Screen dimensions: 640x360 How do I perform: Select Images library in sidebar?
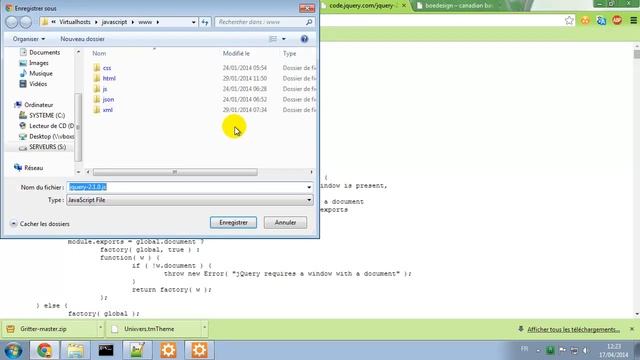coord(39,63)
